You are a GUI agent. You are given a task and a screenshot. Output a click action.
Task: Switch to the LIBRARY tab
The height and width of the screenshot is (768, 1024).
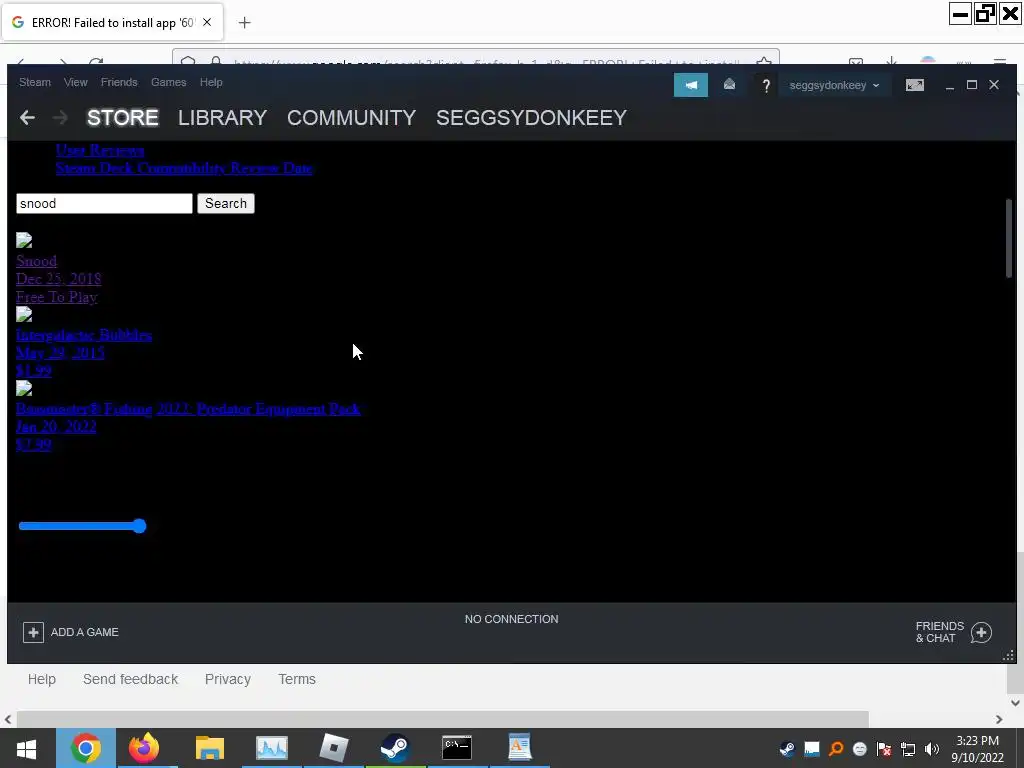[222, 118]
